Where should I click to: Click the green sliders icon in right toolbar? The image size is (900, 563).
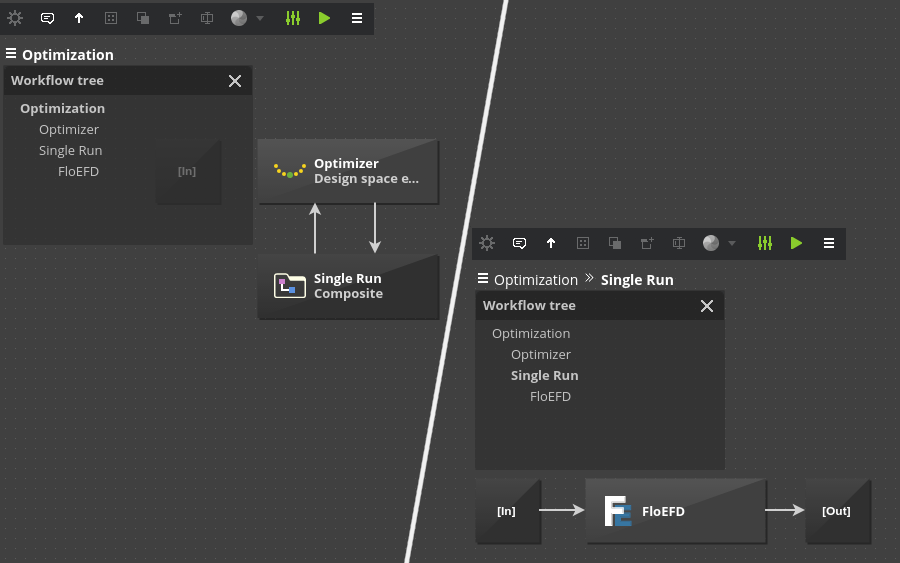point(765,243)
